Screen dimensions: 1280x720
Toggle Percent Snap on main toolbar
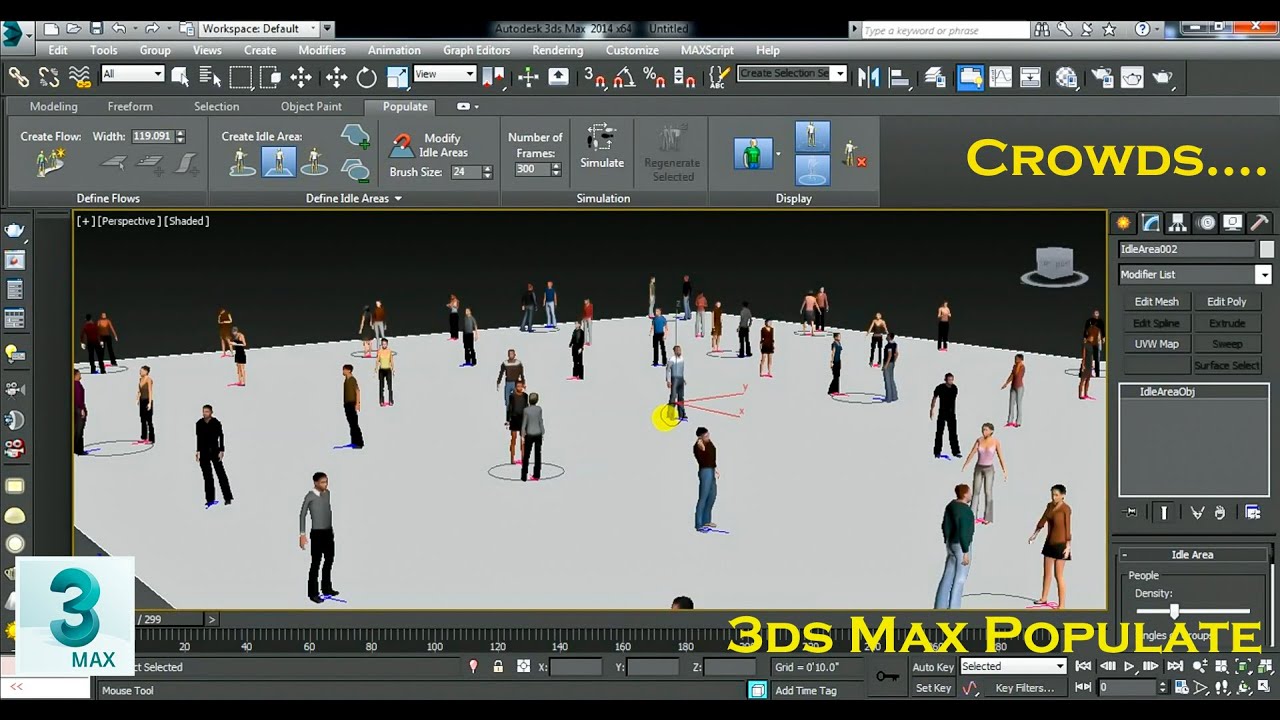655,76
